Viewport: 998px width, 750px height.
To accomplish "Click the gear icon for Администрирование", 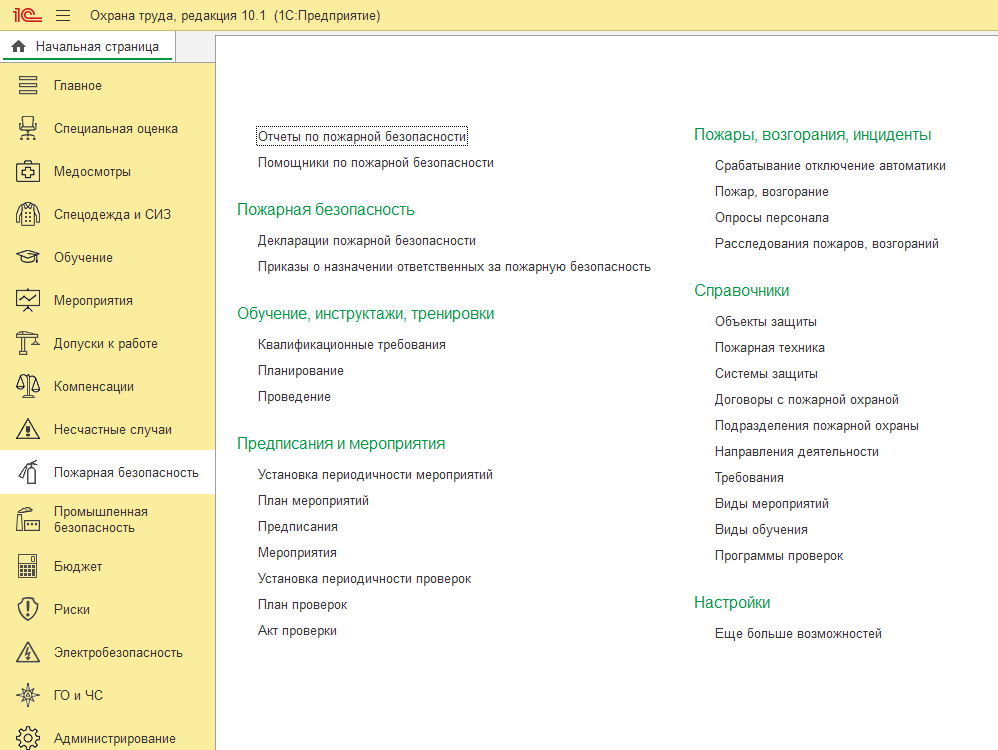I will [27, 739].
